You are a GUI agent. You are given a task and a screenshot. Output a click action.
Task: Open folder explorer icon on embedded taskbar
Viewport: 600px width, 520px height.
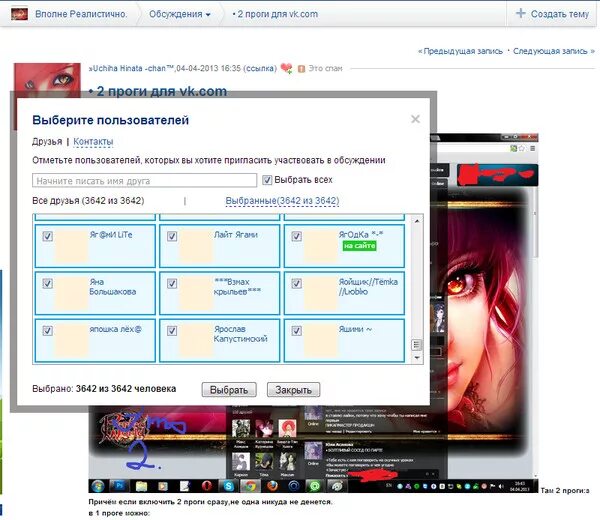[x=141, y=486]
